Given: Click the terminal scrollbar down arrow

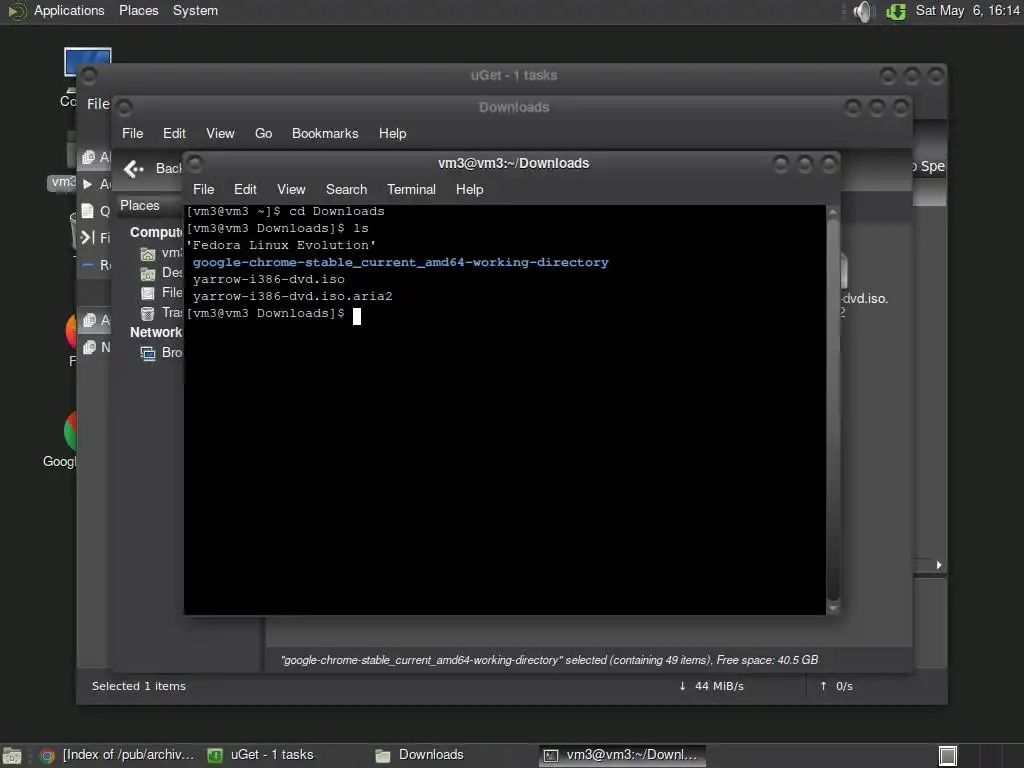Looking at the screenshot, I should (833, 608).
